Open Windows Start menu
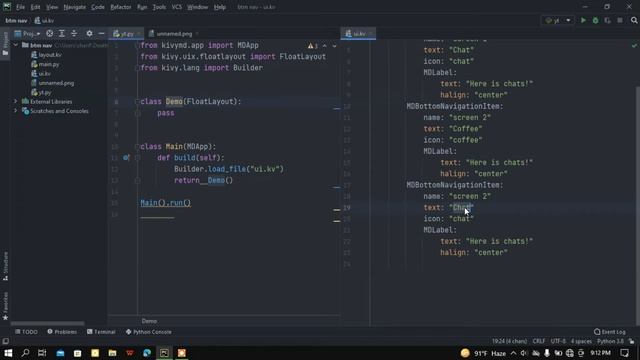The height and width of the screenshot is (360, 640). pos(8,353)
